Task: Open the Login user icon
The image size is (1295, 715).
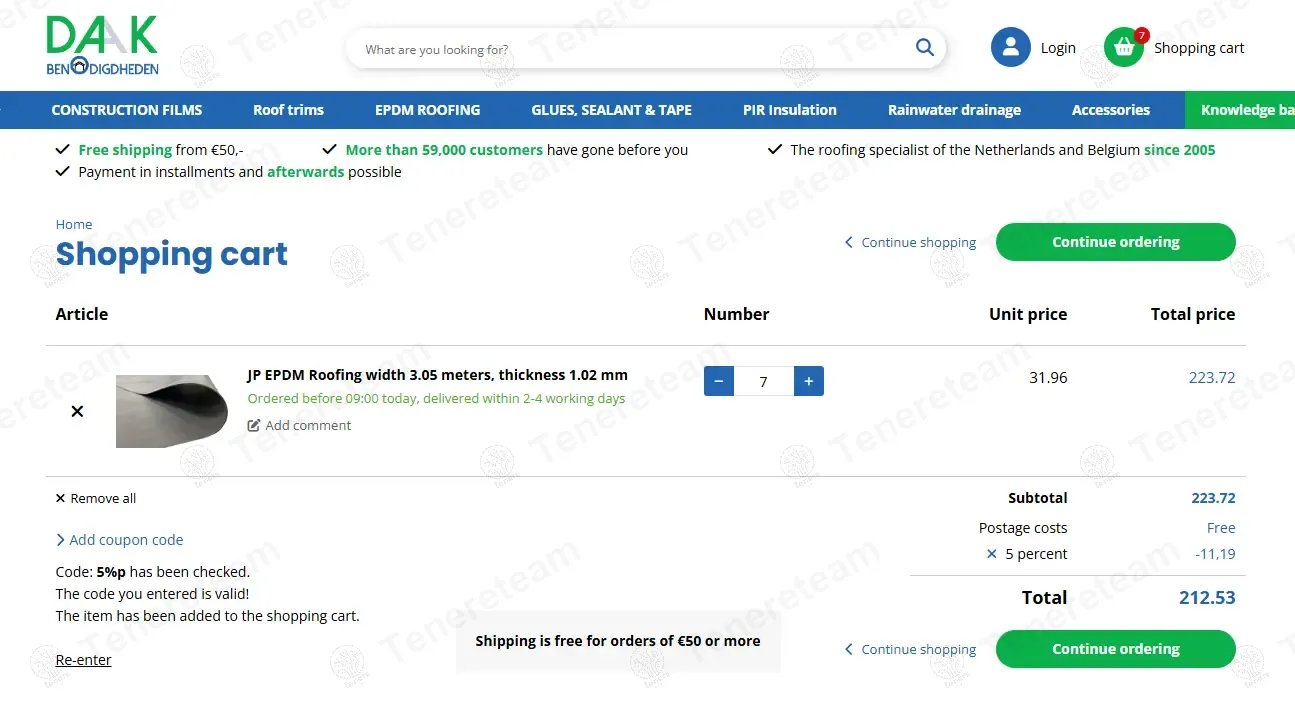Action: point(1010,47)
